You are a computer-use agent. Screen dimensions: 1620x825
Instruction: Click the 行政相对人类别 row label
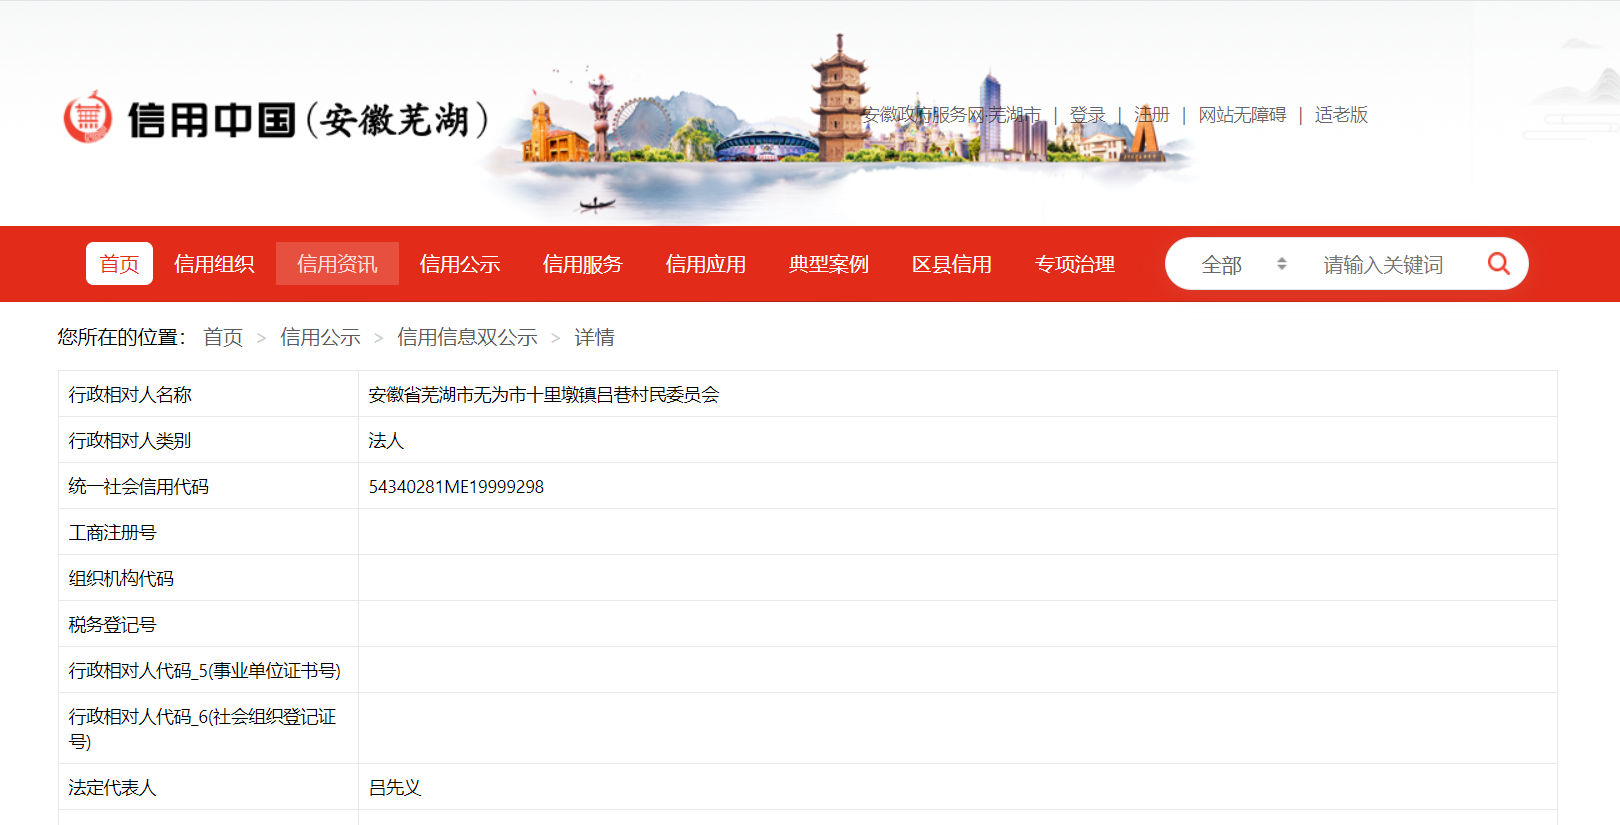[130, 441]
